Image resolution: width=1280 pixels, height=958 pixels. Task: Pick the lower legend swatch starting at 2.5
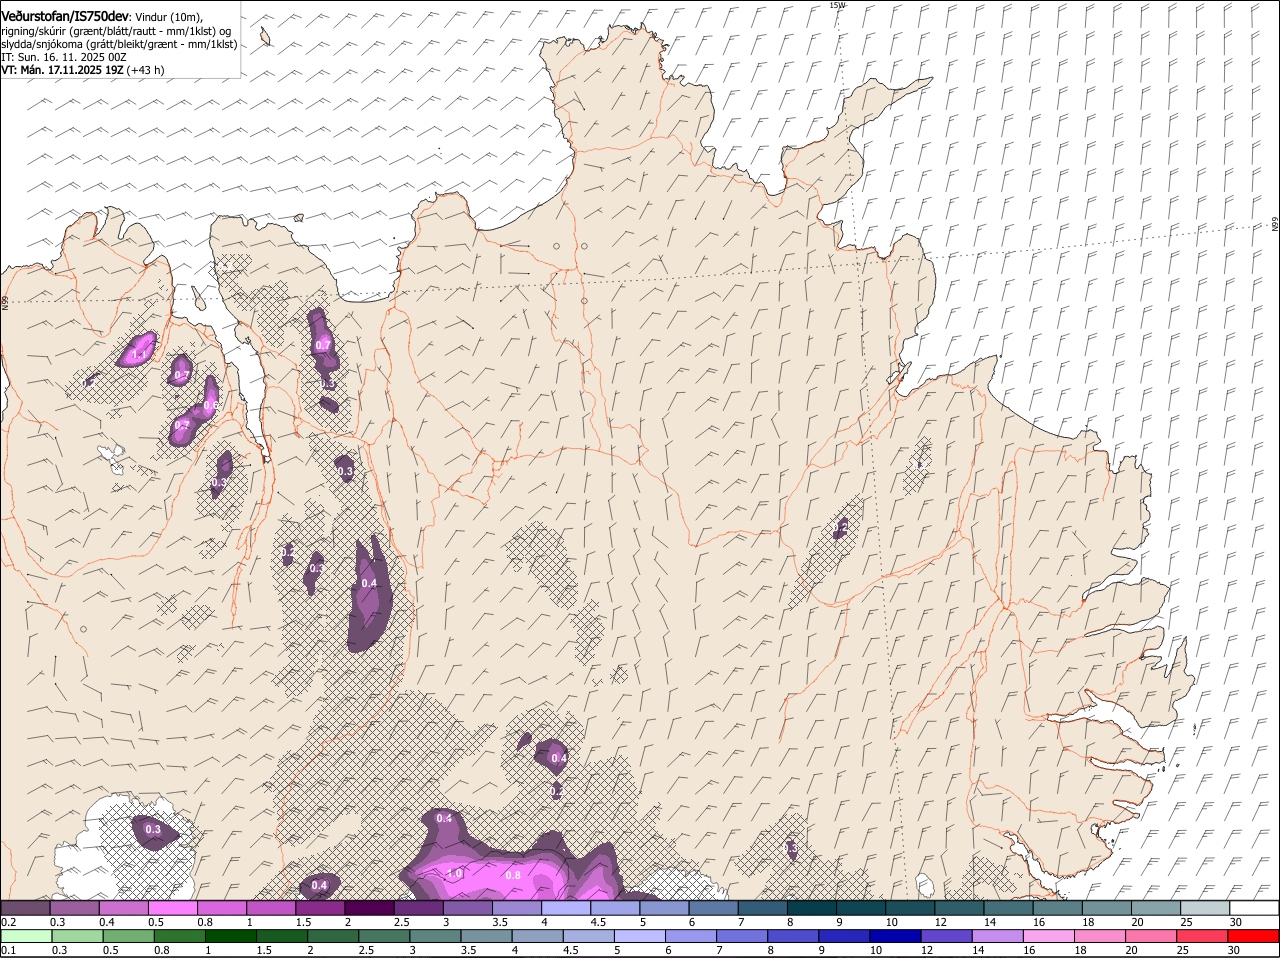coord(384,936)
